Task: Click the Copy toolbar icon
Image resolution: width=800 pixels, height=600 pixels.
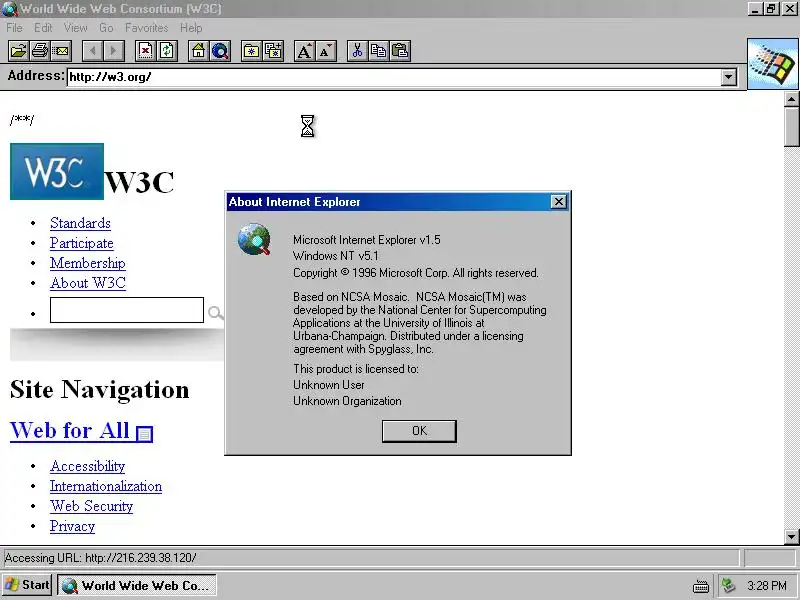Action: point(379,51)
